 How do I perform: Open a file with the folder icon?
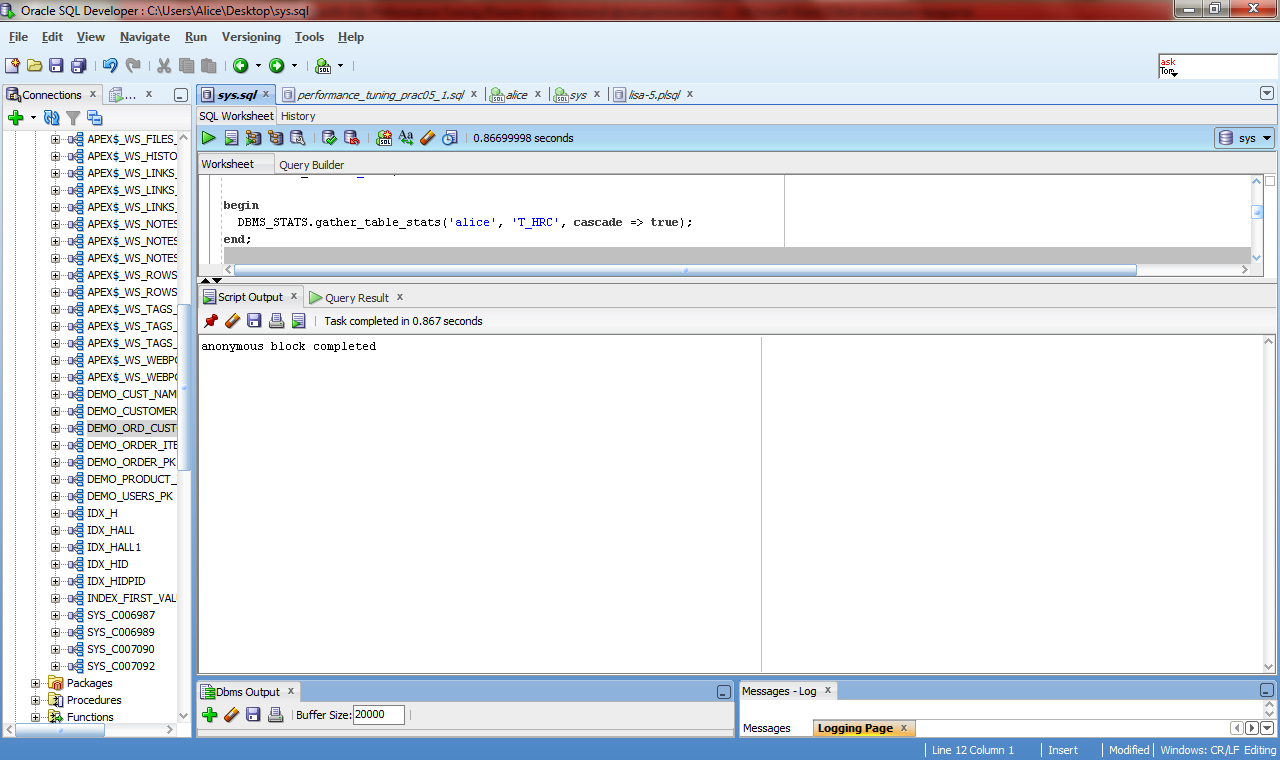click(x=34, y=66)
